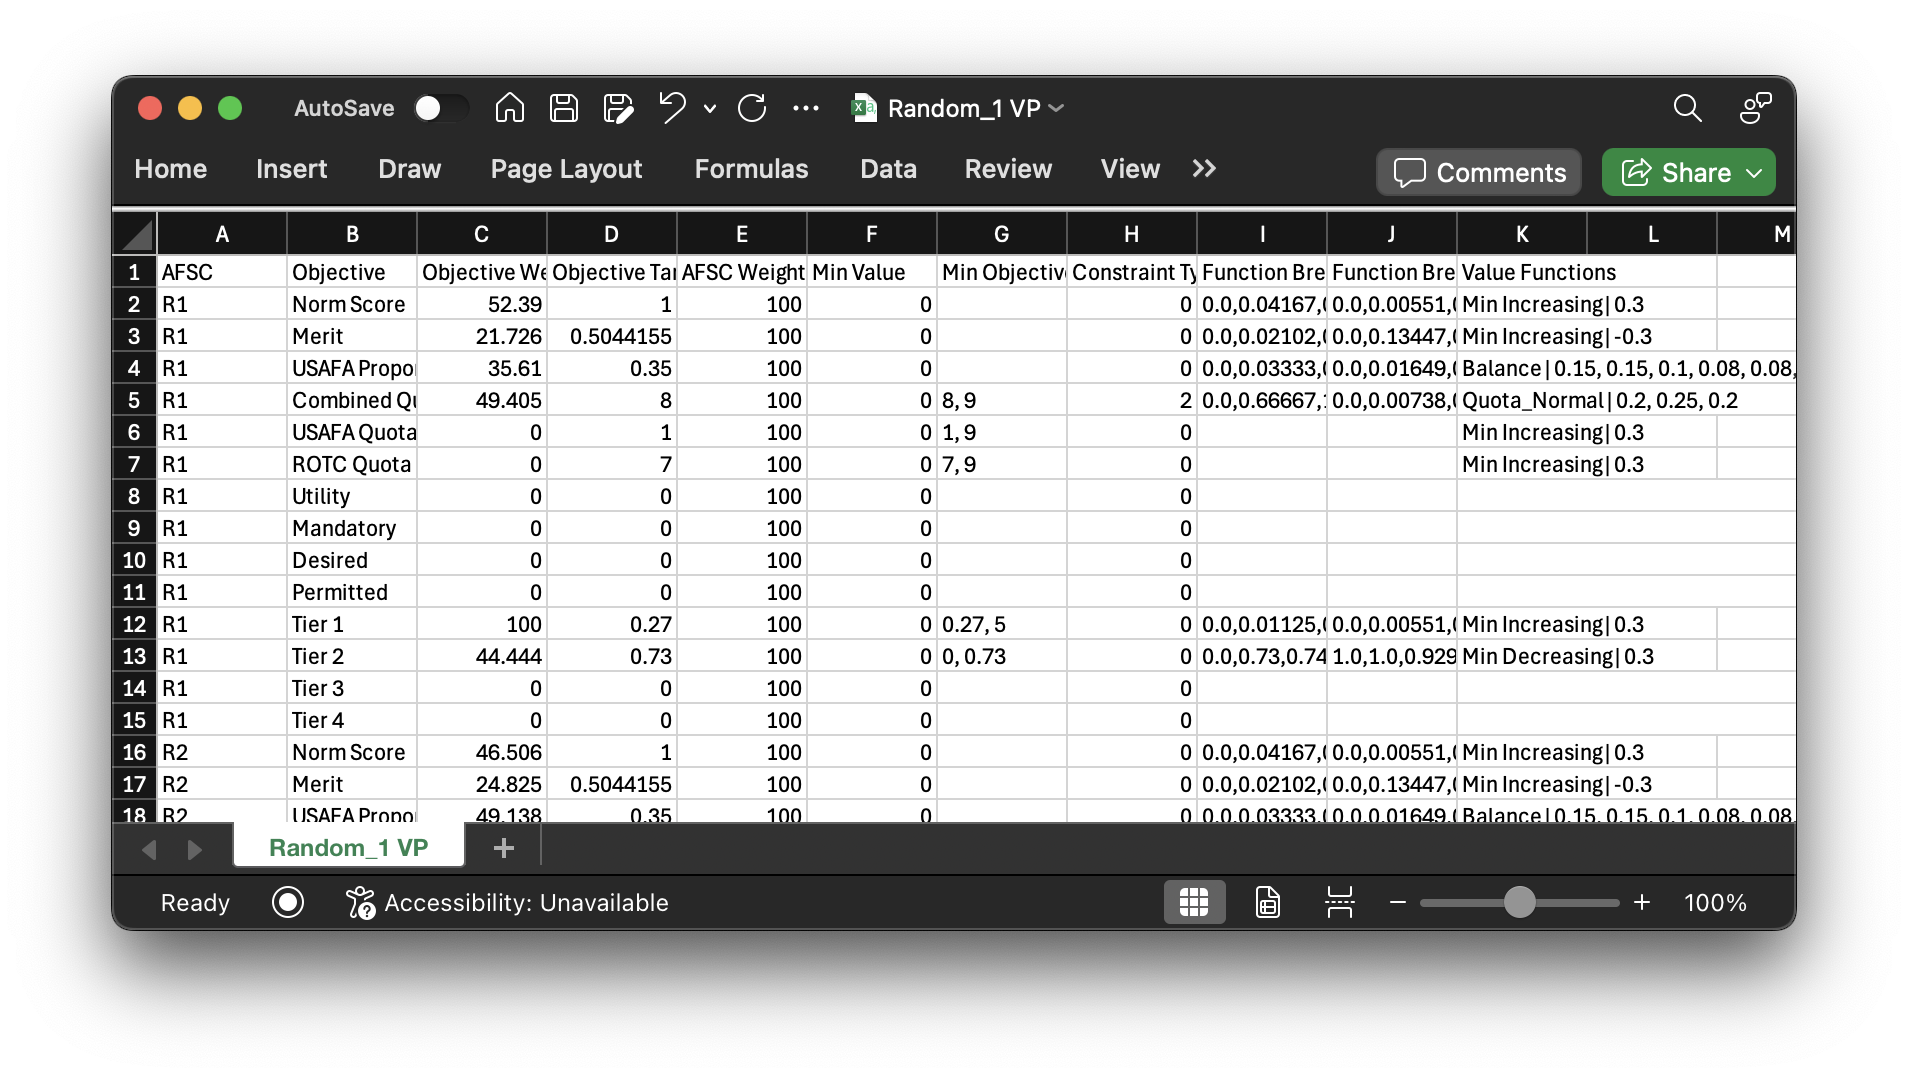Add a new sheet with the plus button
This screenshot has height=1078, width=1908.
(x=504, y=848)
